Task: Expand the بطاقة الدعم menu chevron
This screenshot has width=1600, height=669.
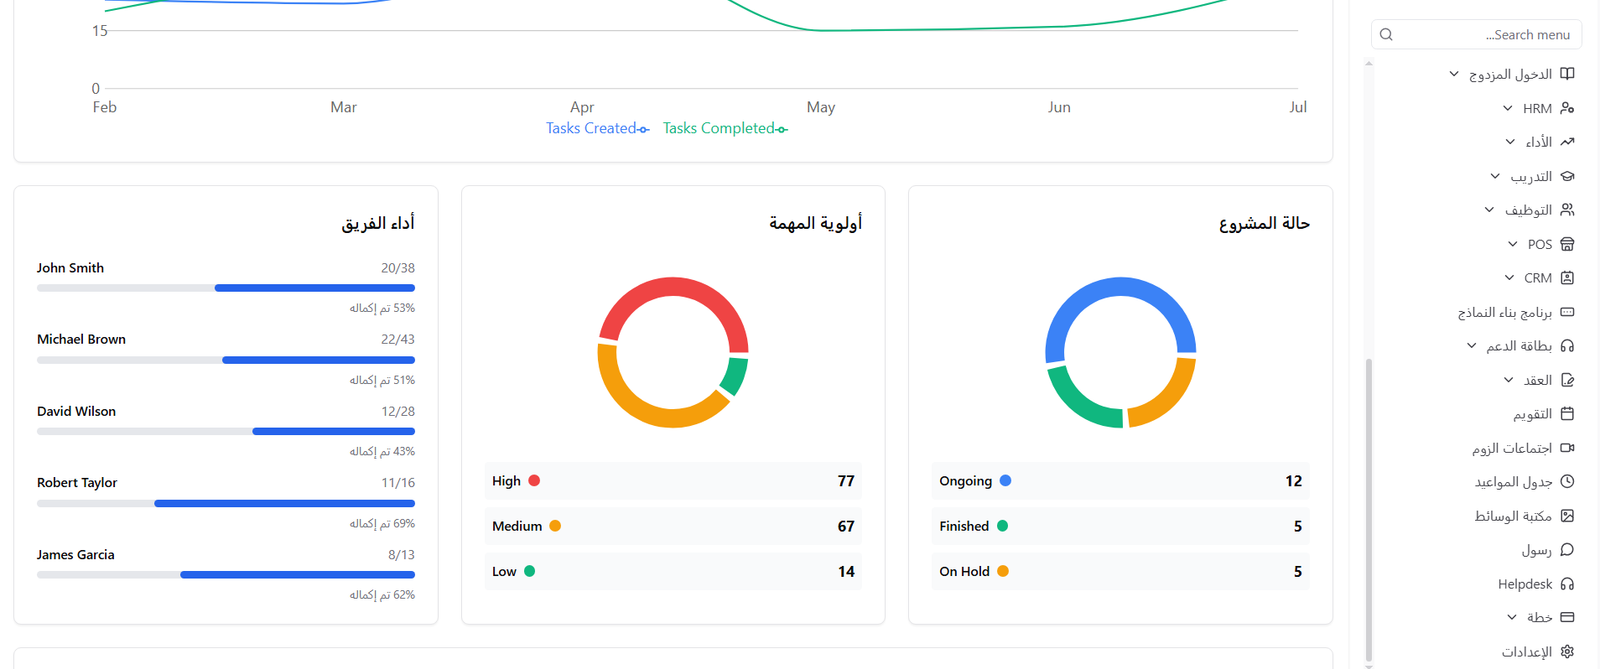Action: click(1471, 346)
